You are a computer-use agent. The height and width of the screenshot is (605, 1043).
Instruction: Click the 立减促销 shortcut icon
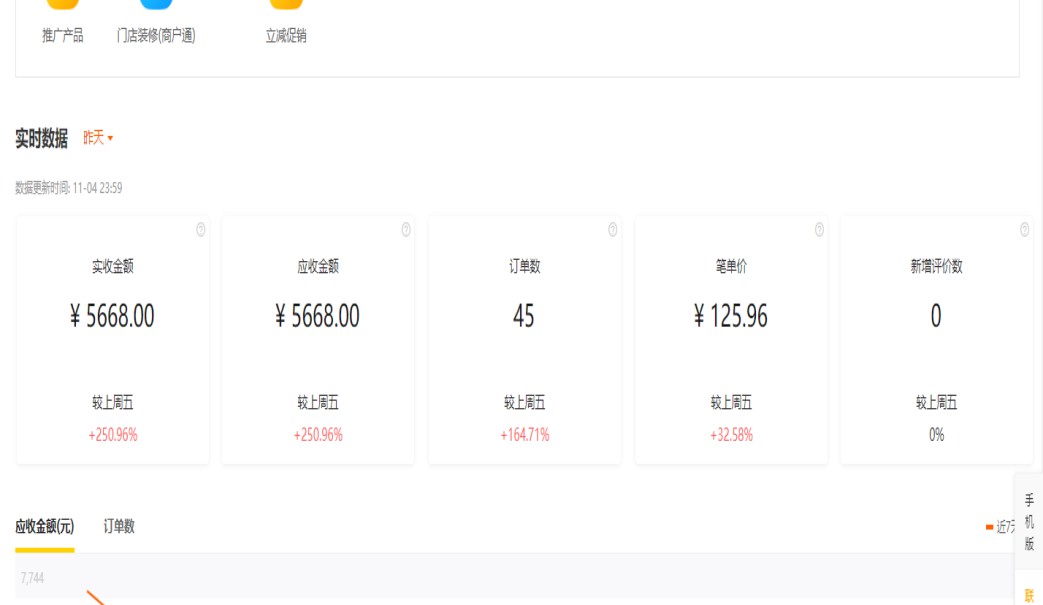pyautogui.click(x=286, y=5)
